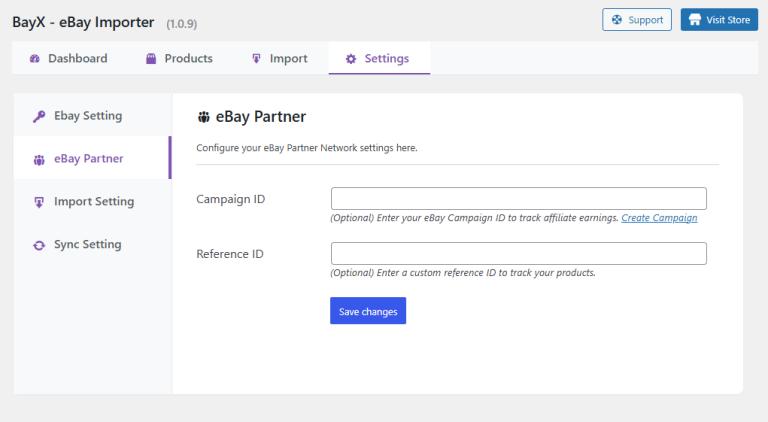The image size is (768, 422).
Task: Click the Visit Store button
Action: coord(719,20)
